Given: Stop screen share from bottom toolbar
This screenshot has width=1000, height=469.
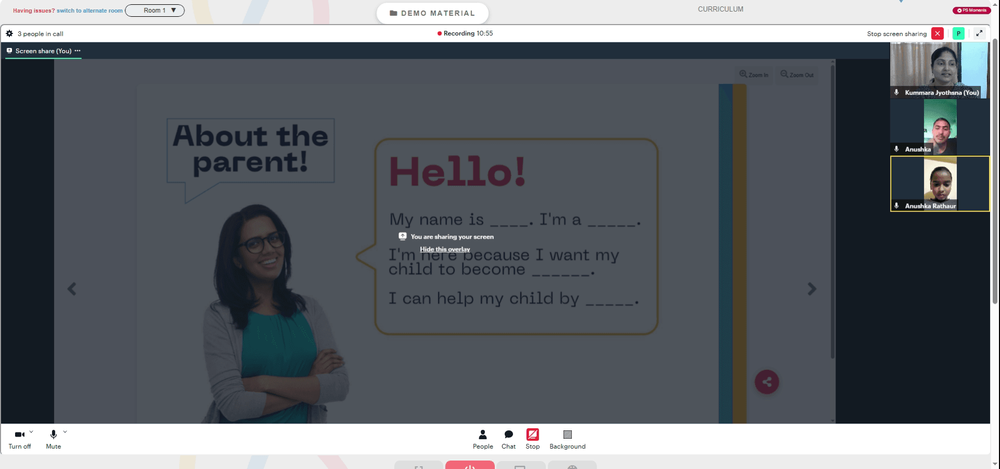Looking at the screenshot, I should (533, 439).
